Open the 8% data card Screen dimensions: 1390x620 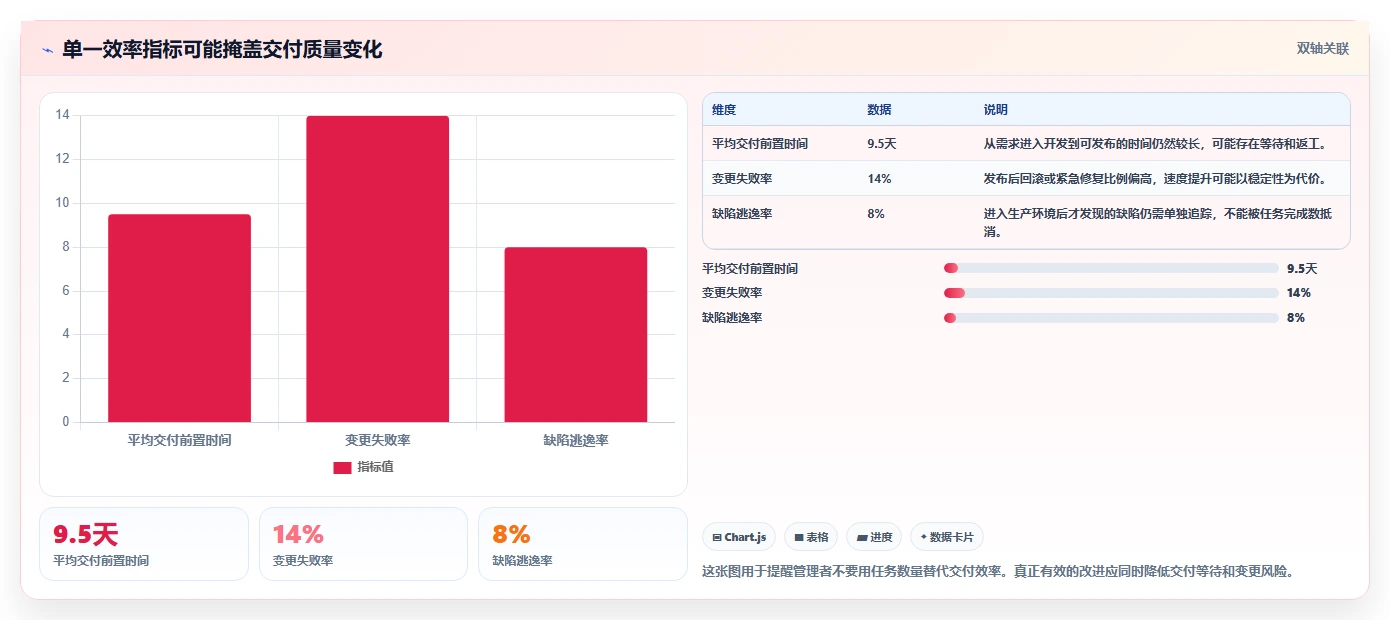point(583,544)
